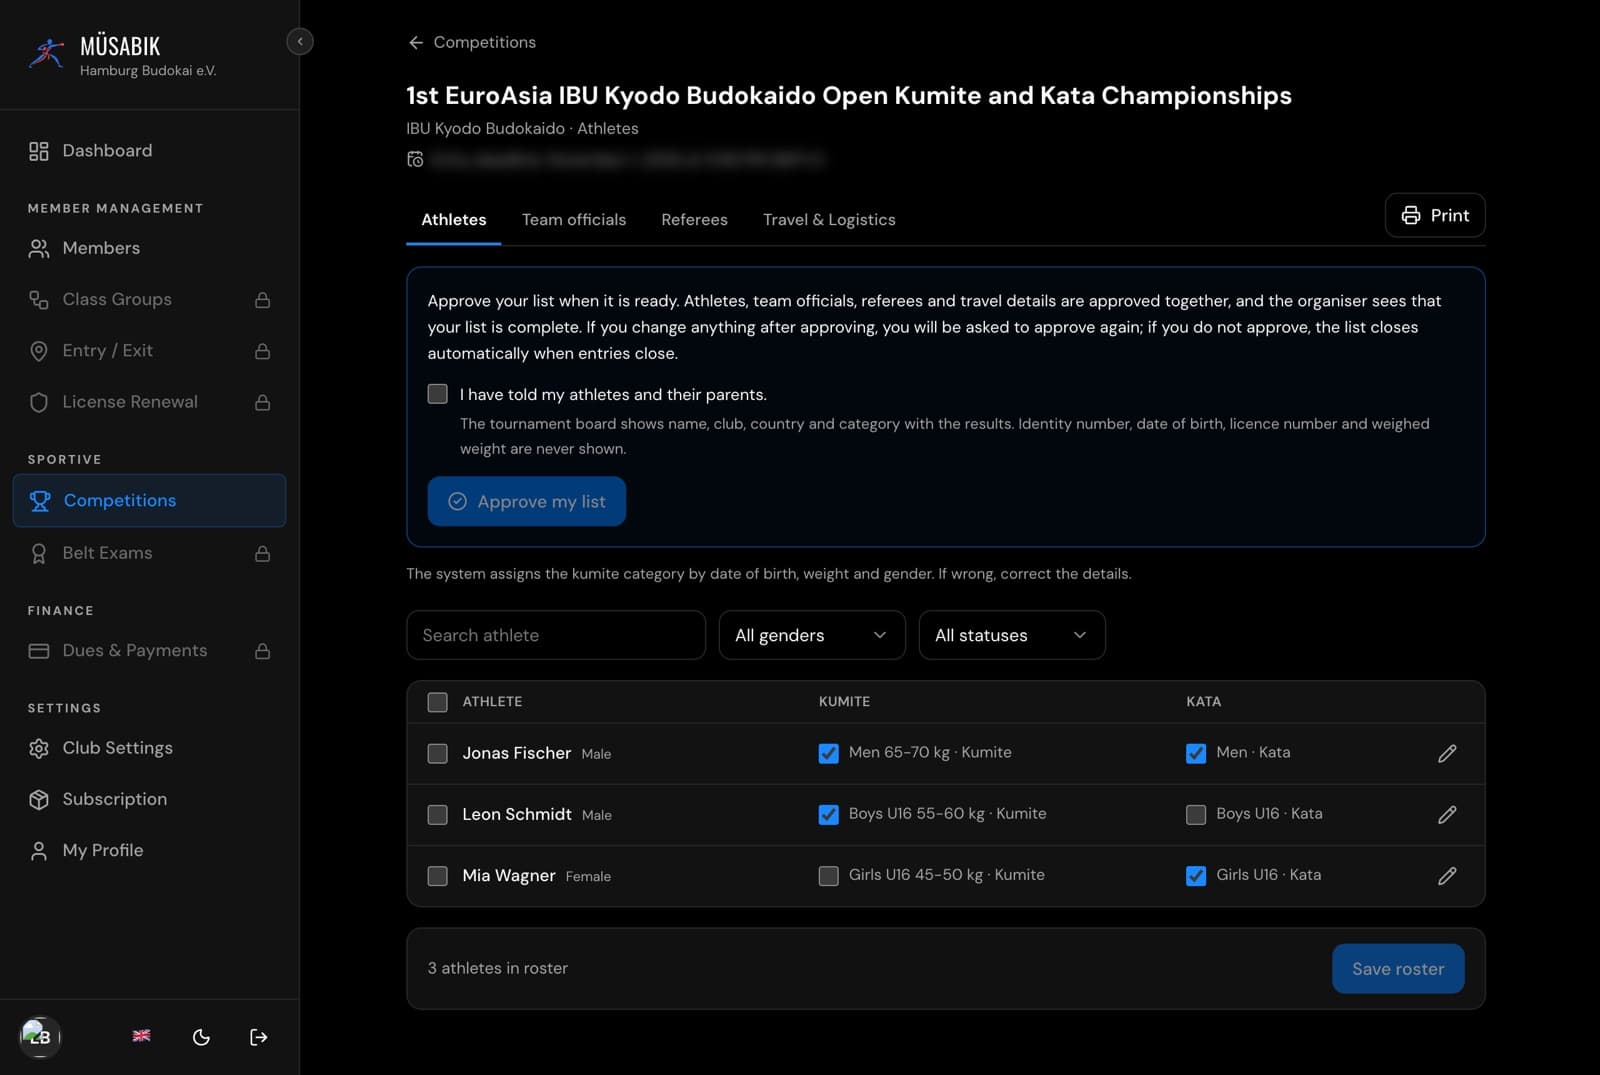The height and width of the screenshot is (1075, 1600).
Task: Open the user avatar at sidebar bottom
Action: point(40,1036)
